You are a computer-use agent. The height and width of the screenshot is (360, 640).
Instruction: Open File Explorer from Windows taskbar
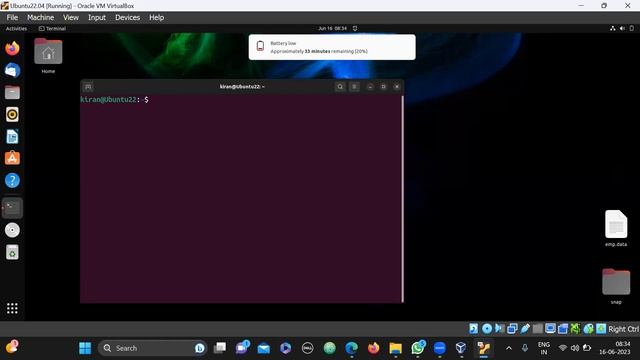coord(396,348)
